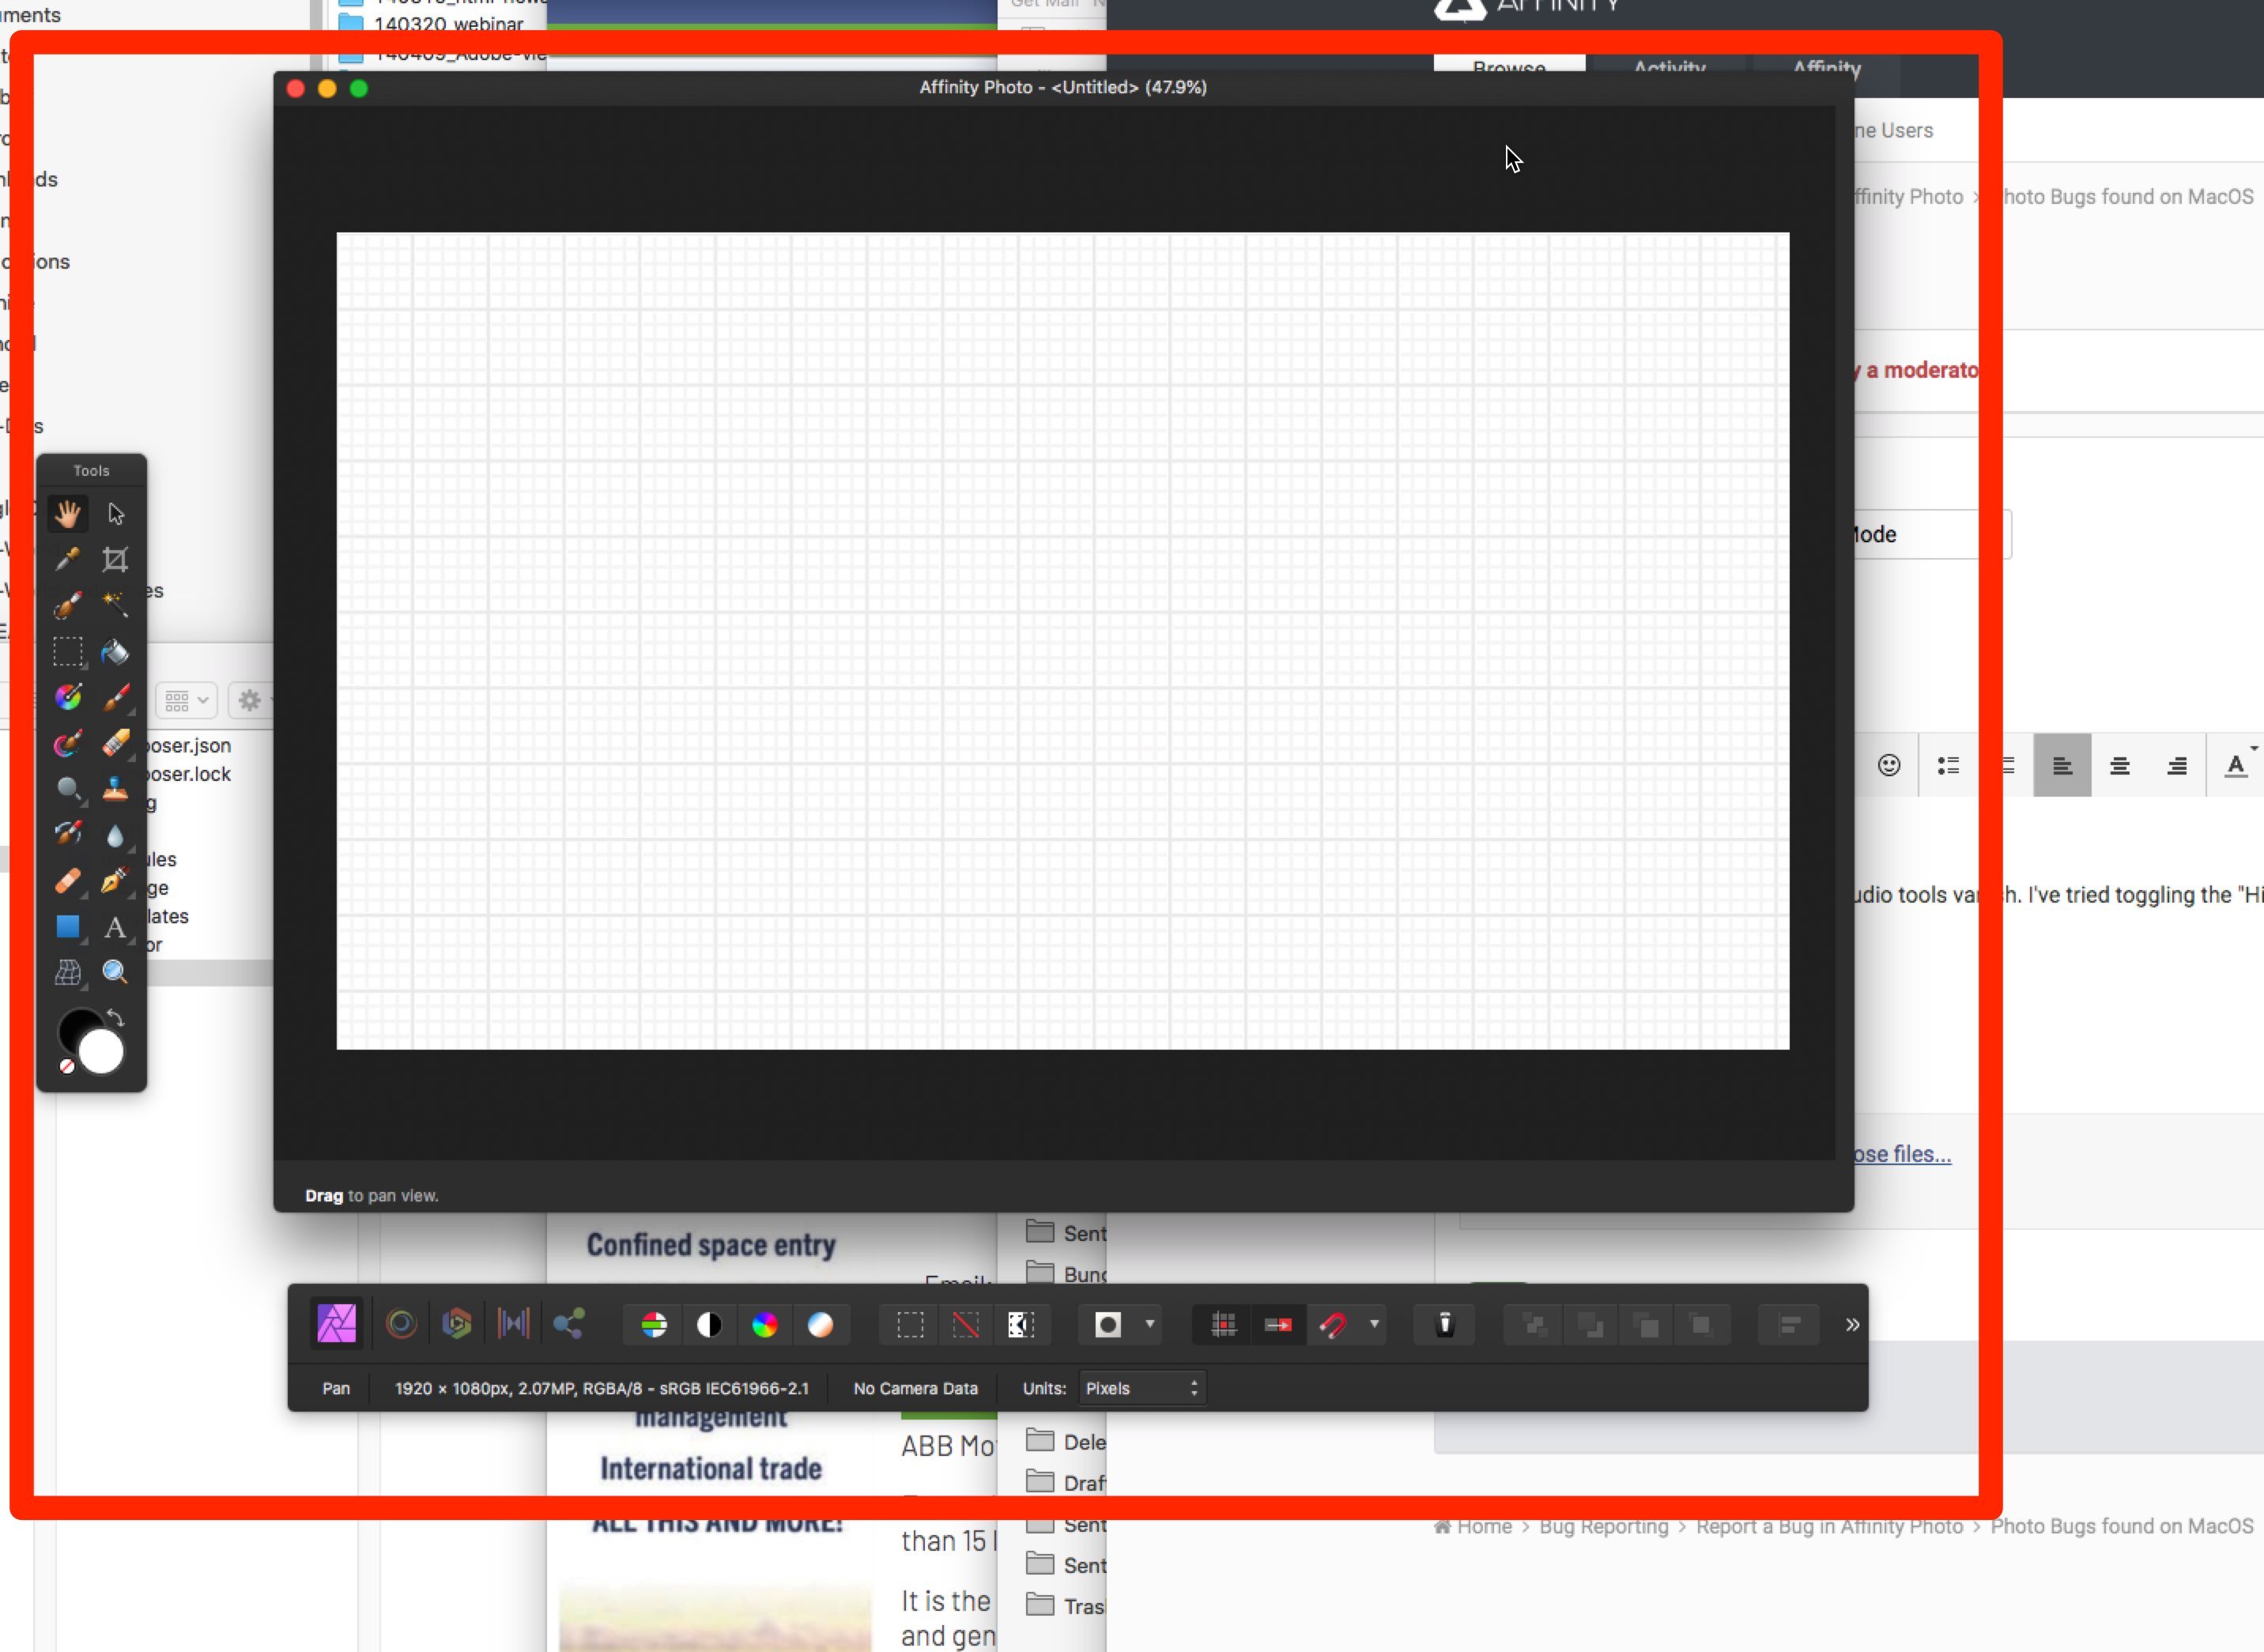Switch to the Export Persona
Image resolution: width=2264 pixels, height=1652 pixels.
point(569,1325)
